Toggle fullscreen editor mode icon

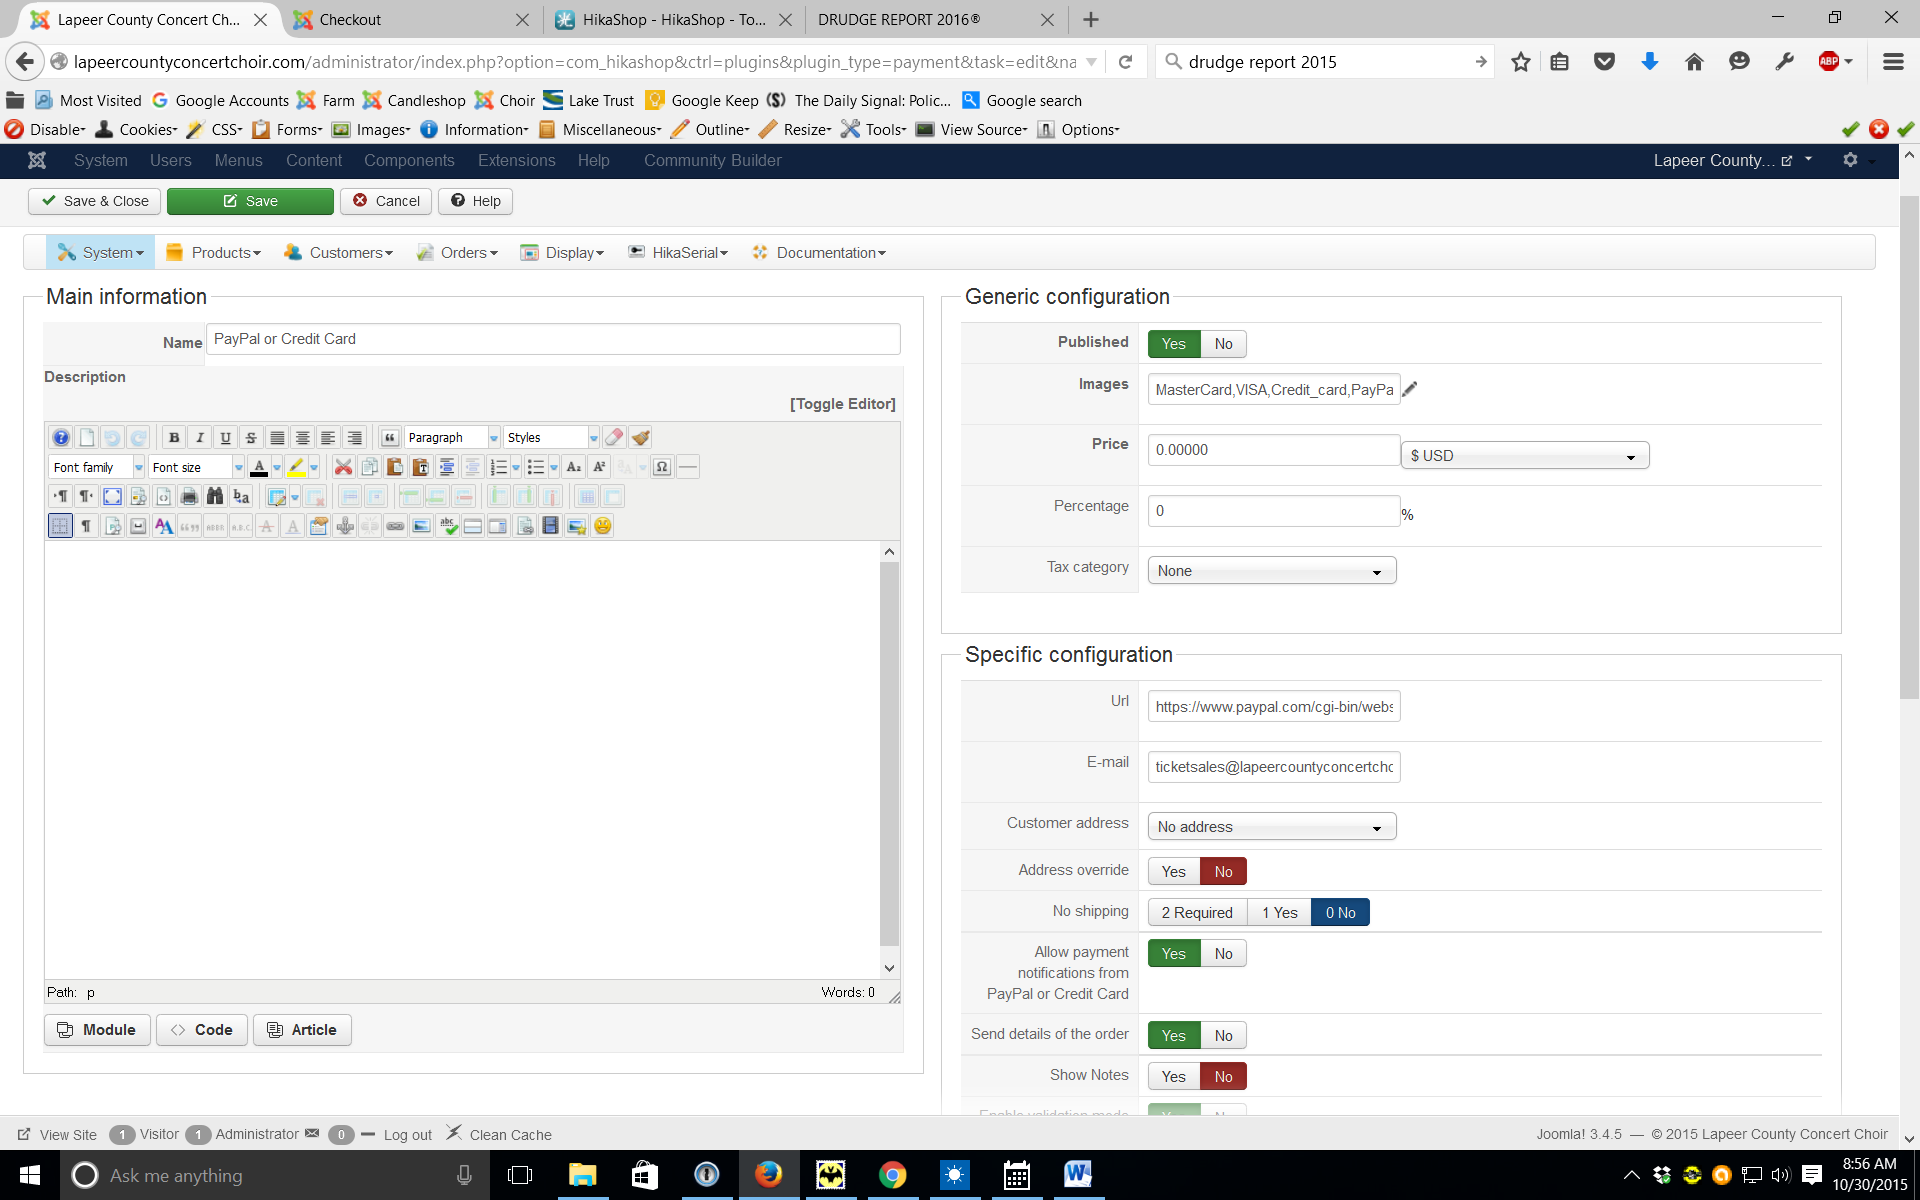(112, 496)
